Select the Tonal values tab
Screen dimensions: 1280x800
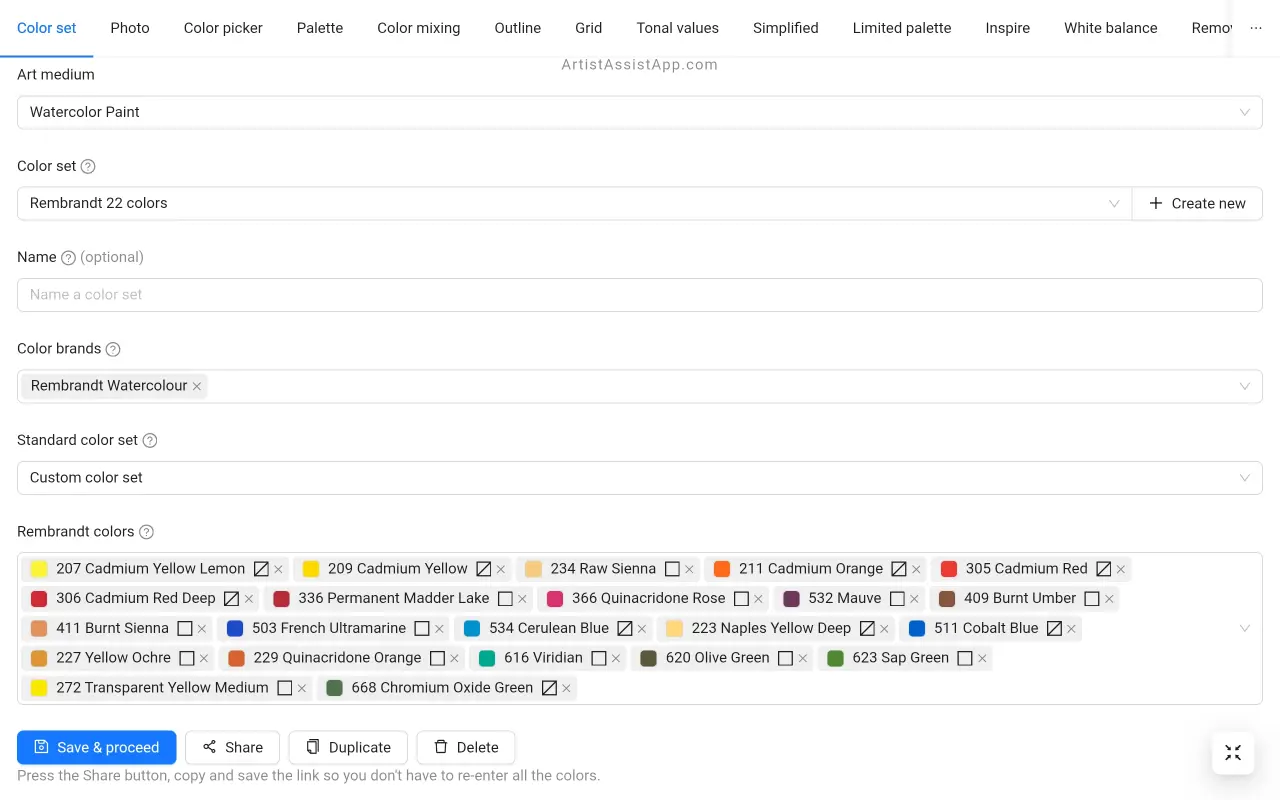click(678, 28)
